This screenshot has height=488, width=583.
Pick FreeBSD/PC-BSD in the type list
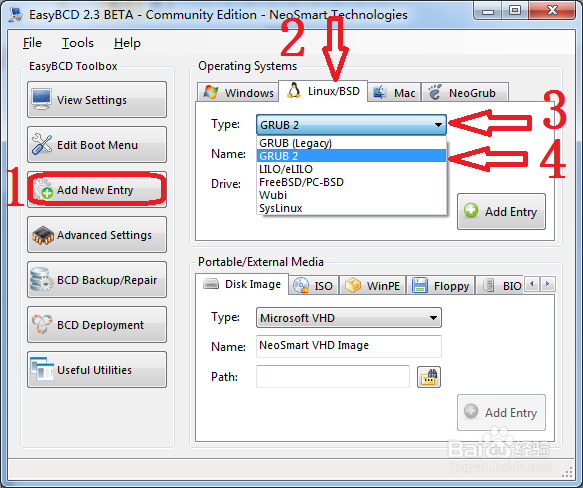(x=351, y=182)
